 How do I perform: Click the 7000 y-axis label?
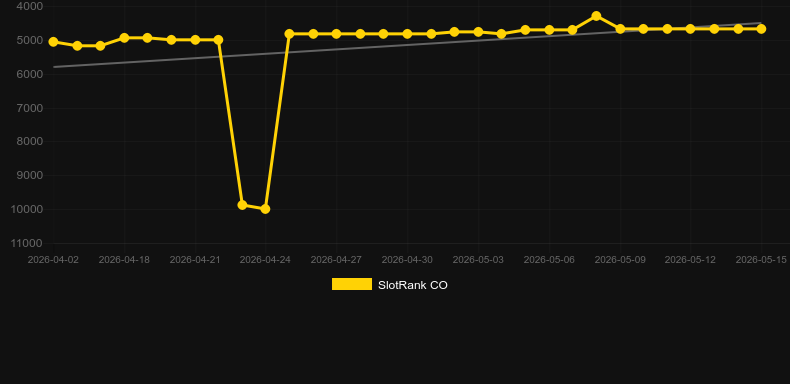click(x=30, y=108)
